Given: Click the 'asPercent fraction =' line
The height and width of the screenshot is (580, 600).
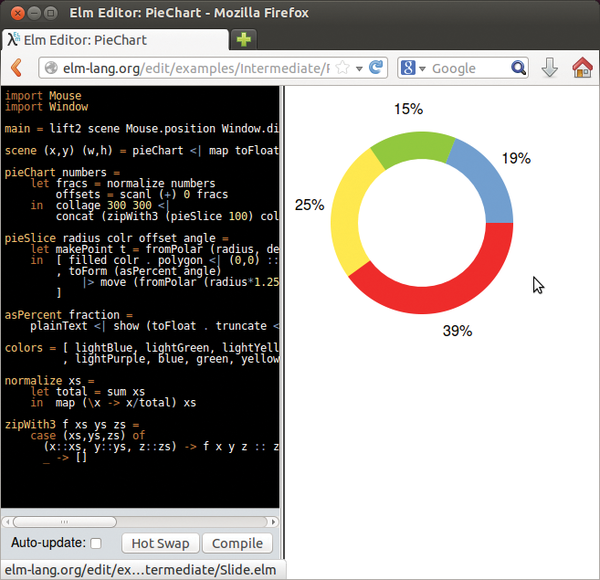Looking at the screenshot, I should pos(68,315).
